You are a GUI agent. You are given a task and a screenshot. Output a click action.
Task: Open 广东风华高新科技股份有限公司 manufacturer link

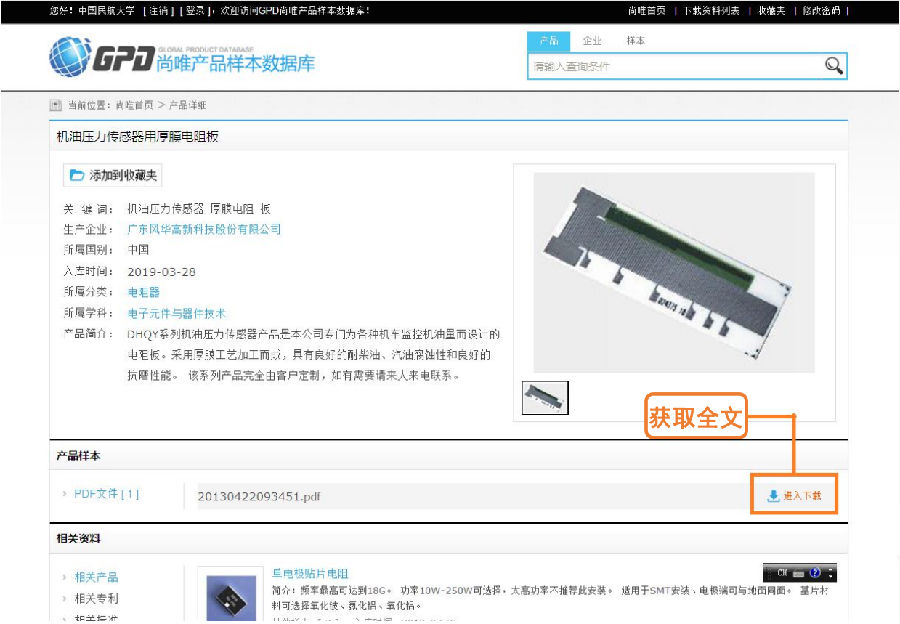pos(204,229)
